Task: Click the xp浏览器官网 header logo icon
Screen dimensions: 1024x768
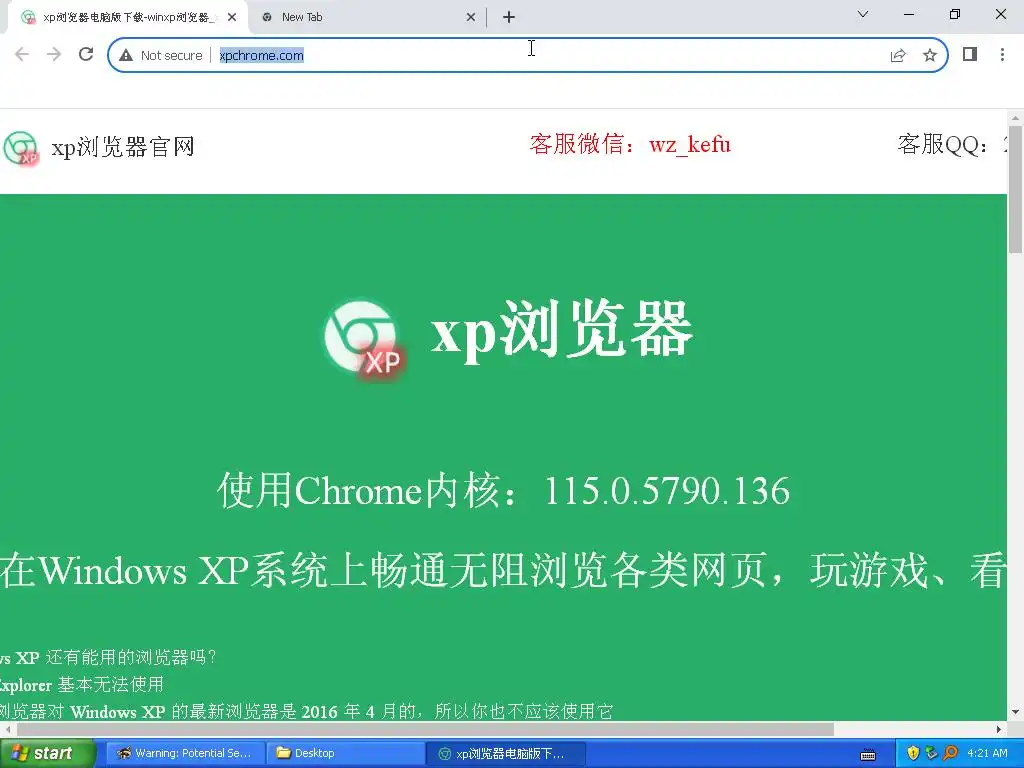Action: [21, 148]
